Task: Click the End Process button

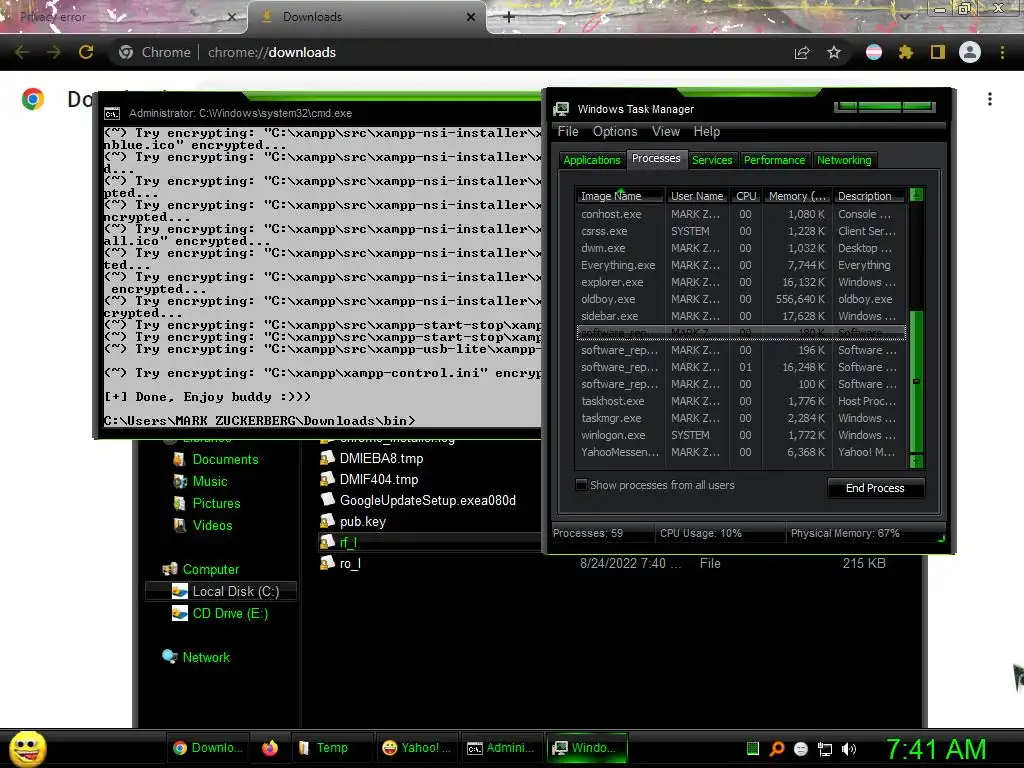Action: click(875, 488)
